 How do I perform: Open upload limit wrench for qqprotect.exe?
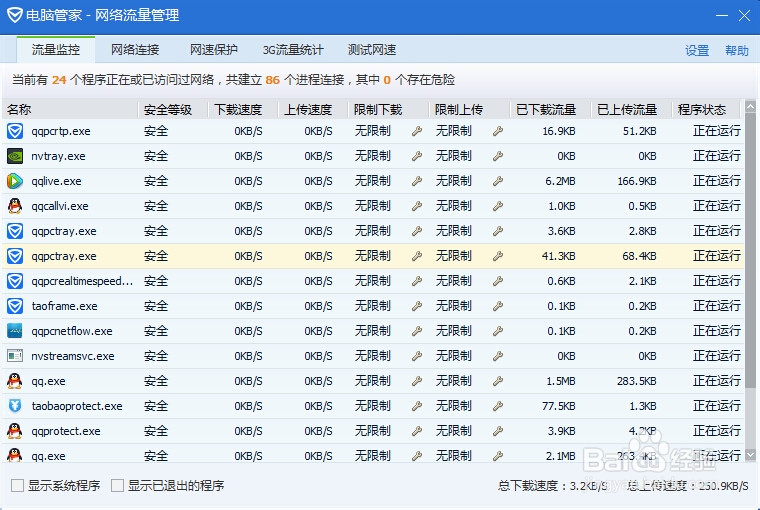tap(498, 431)
